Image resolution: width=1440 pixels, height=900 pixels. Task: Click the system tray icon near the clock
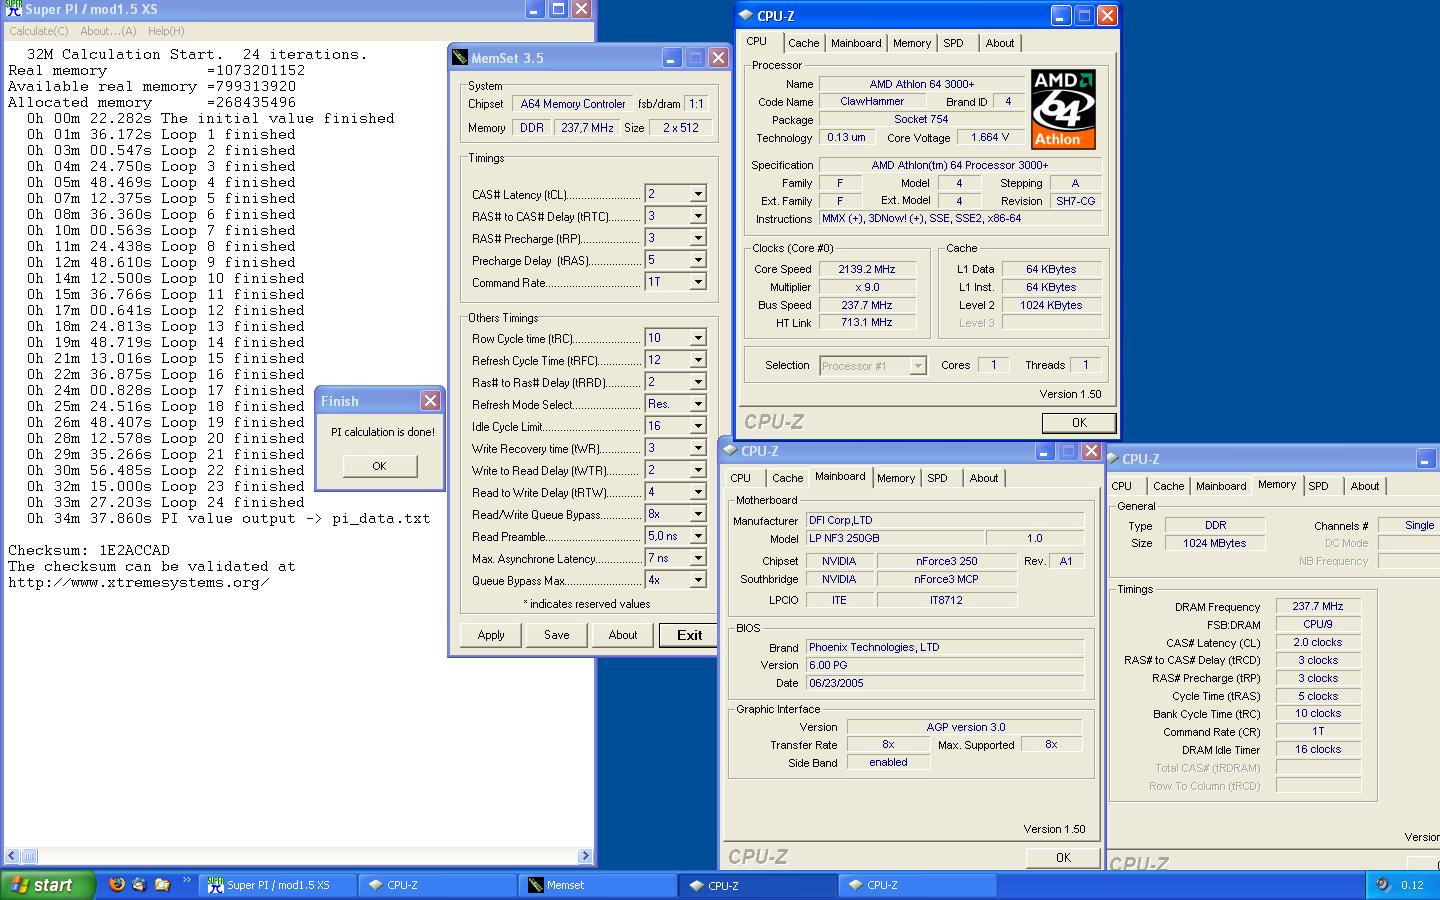[1383, 885]
